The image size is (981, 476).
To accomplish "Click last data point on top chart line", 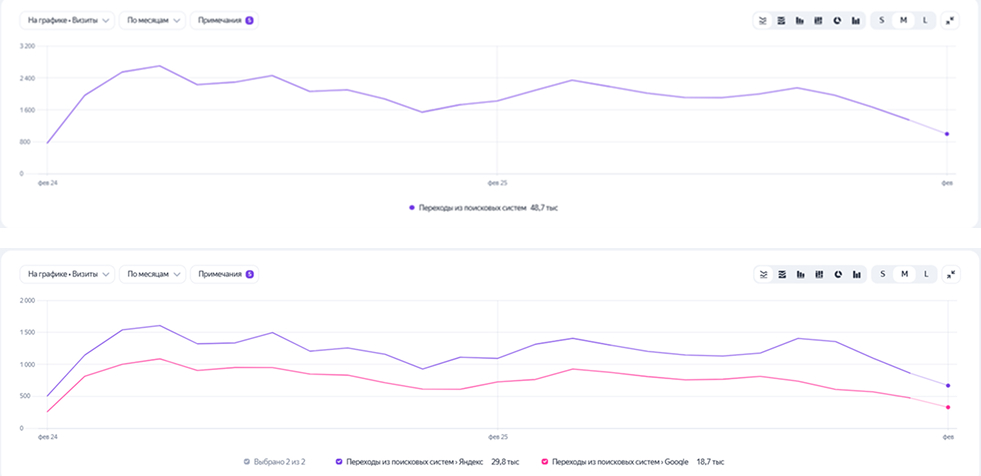I will (x=946, y=134).
